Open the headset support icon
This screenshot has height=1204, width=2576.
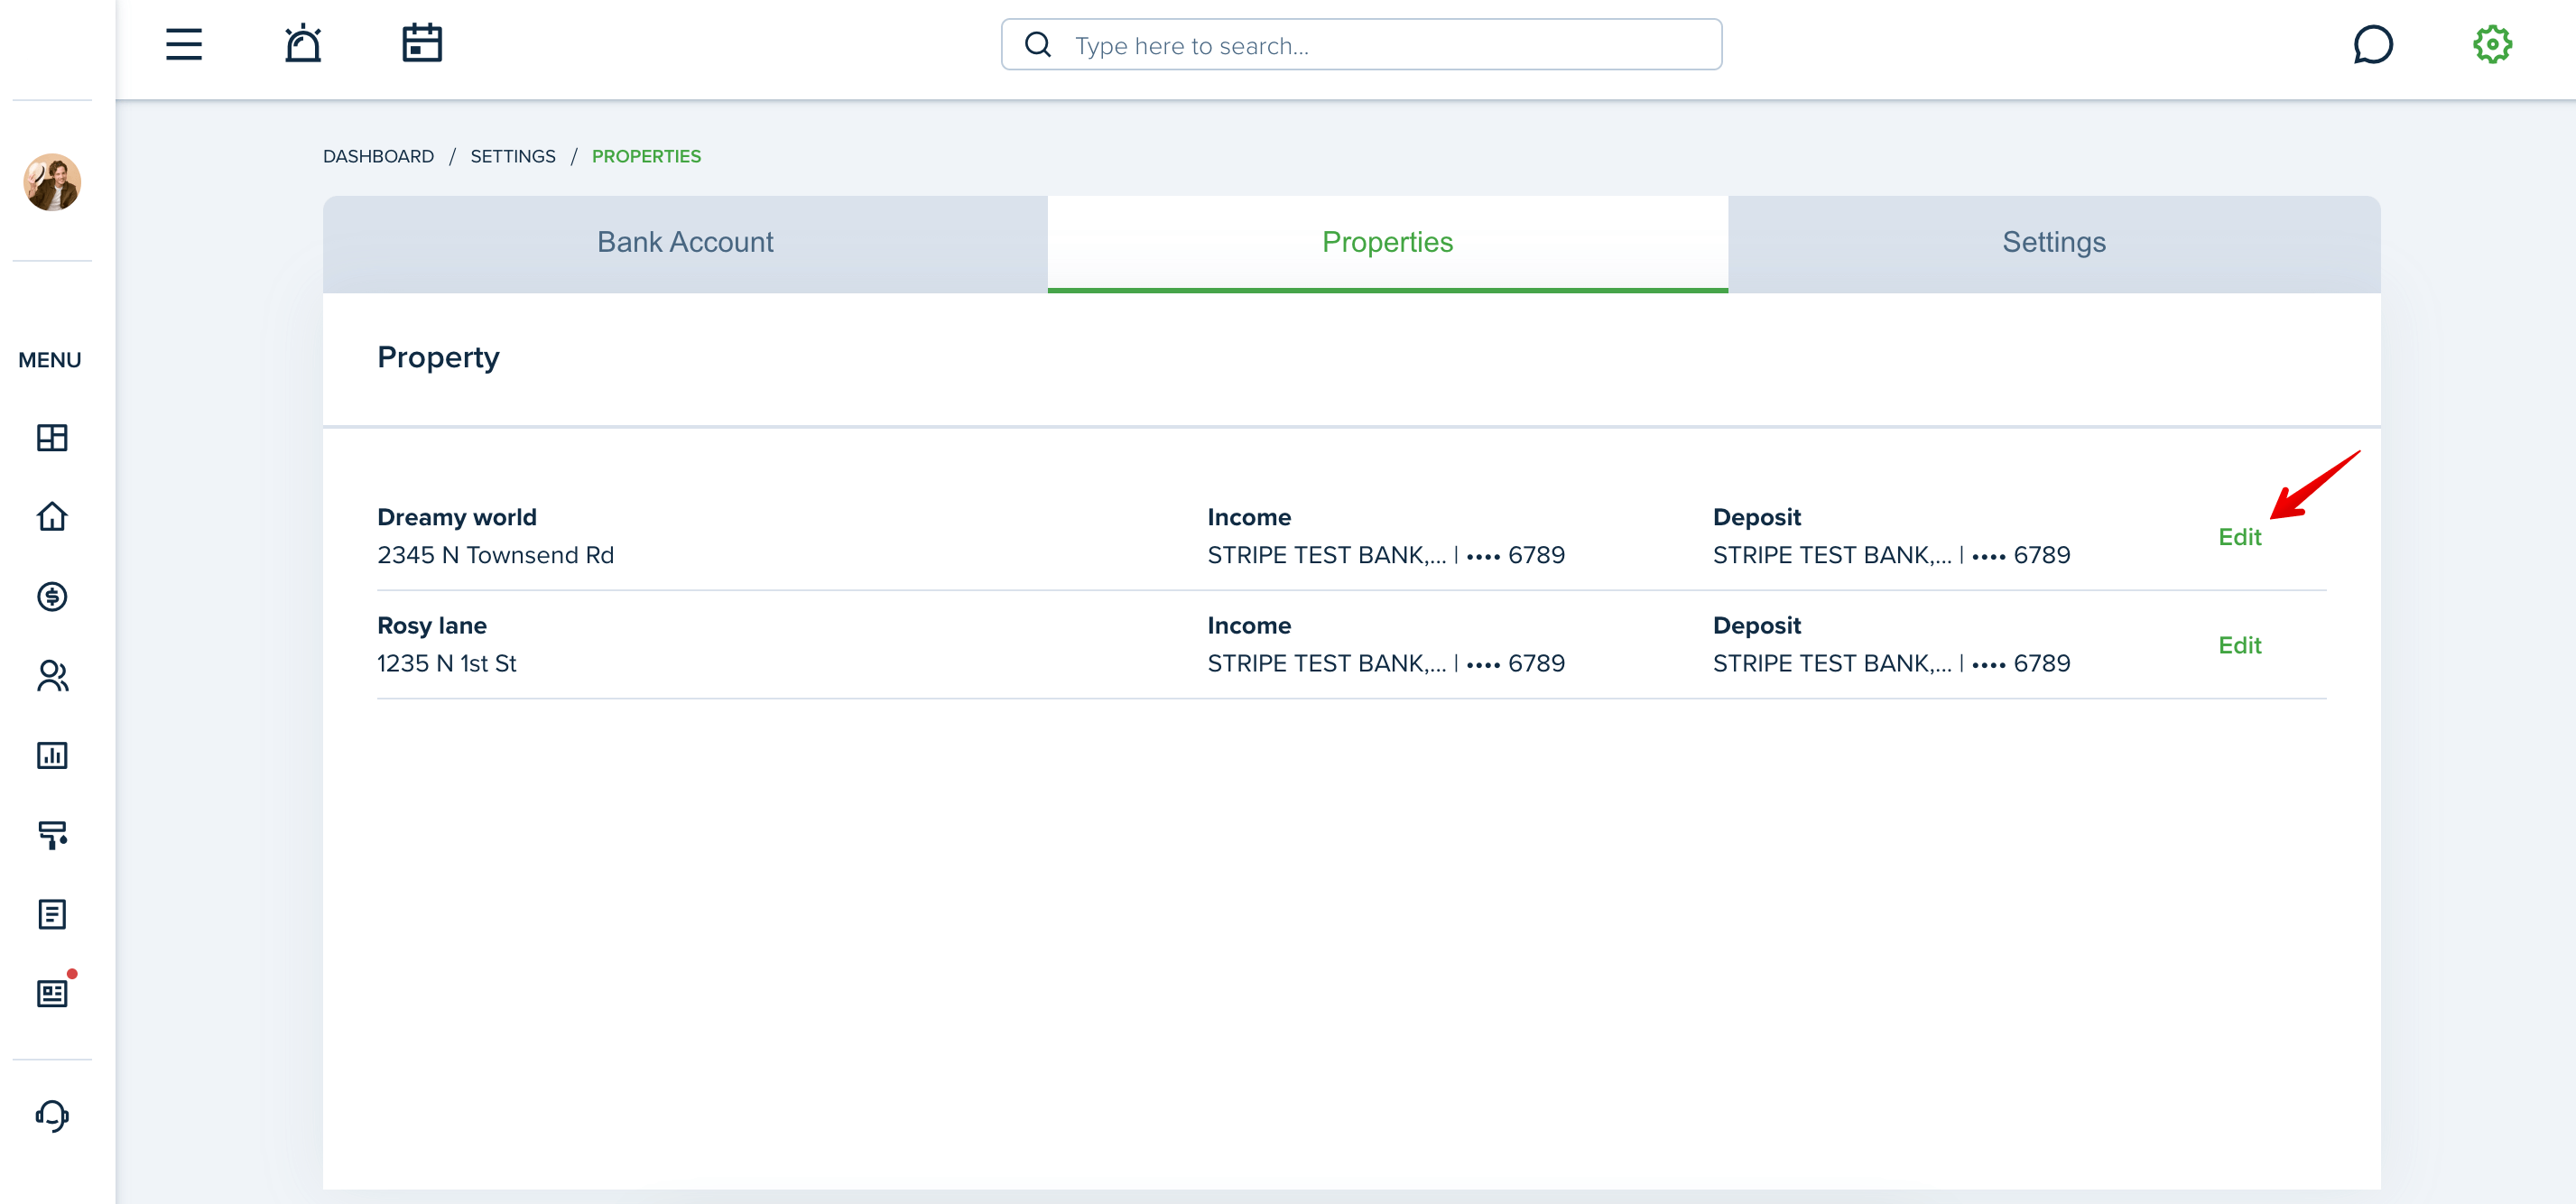tap(52, 1116)
